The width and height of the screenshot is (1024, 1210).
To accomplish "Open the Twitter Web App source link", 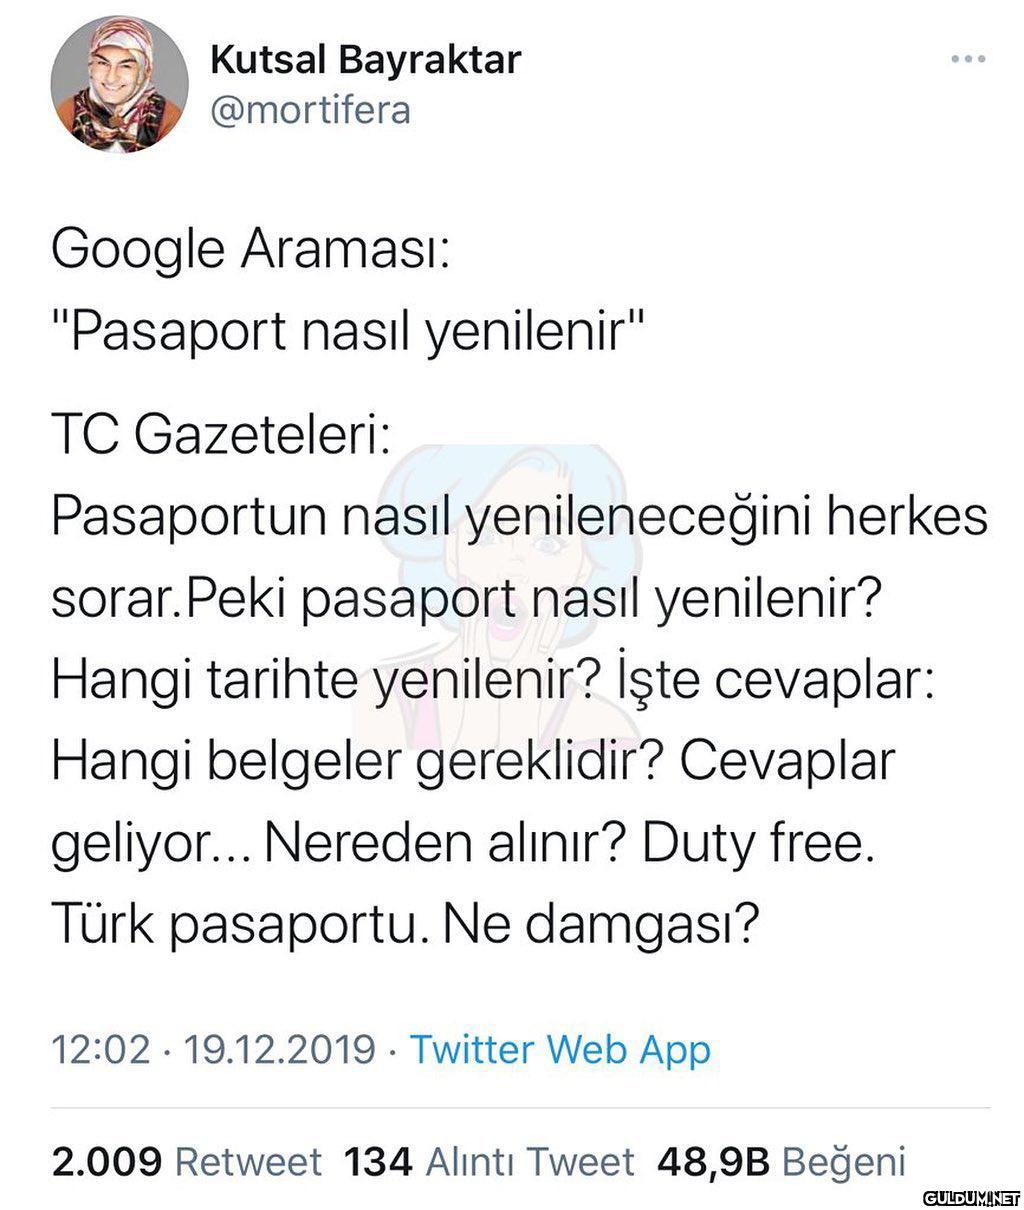I will [560, 1050].
